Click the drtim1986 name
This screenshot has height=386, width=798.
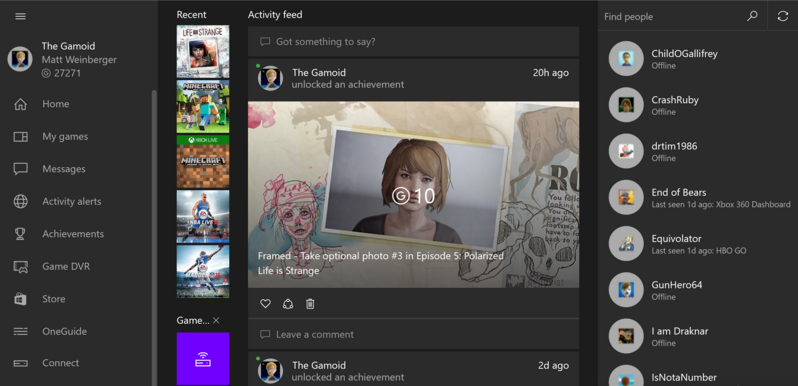click(x=674, y=146)
